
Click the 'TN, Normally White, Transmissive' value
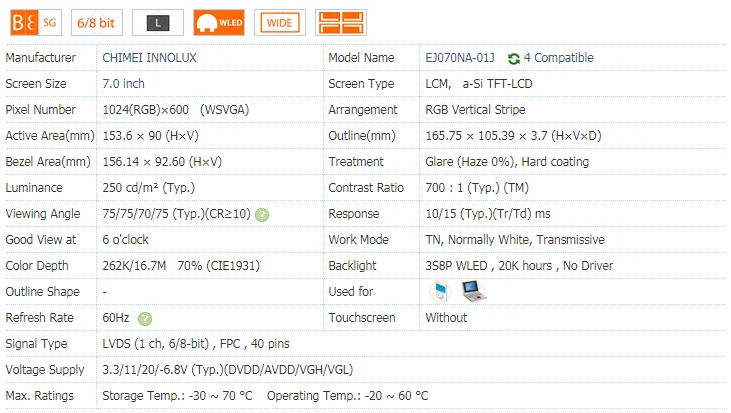point(515,240)
